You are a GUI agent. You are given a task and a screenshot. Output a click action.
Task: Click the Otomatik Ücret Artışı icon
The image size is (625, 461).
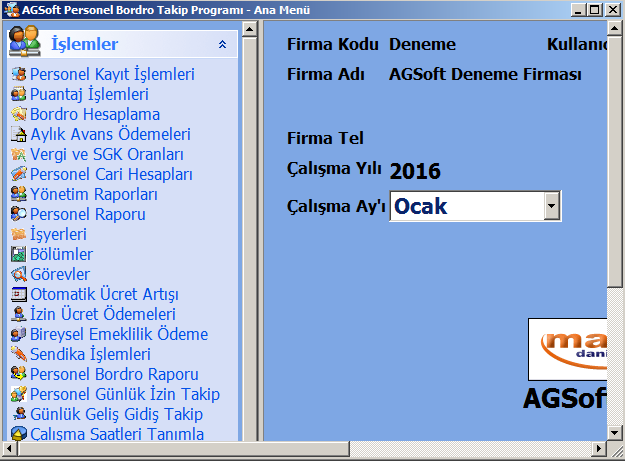[18, 294]
